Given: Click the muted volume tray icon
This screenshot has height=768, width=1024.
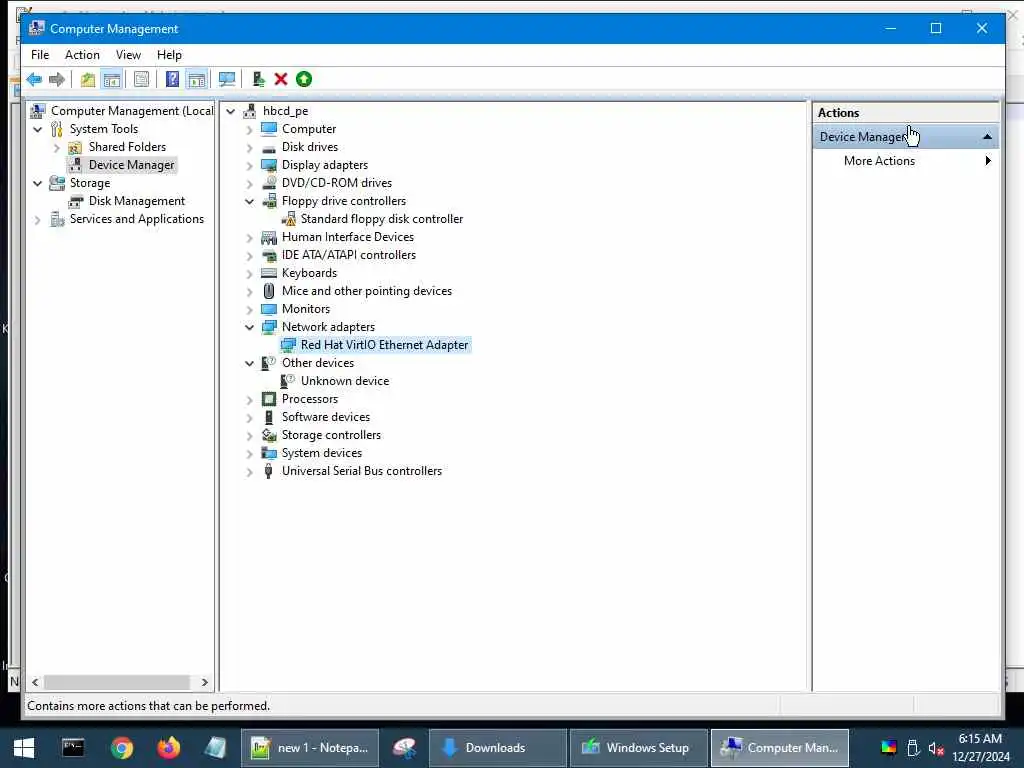Looking at the screenshot, I should pyautogui.click(x=936, y=748).
